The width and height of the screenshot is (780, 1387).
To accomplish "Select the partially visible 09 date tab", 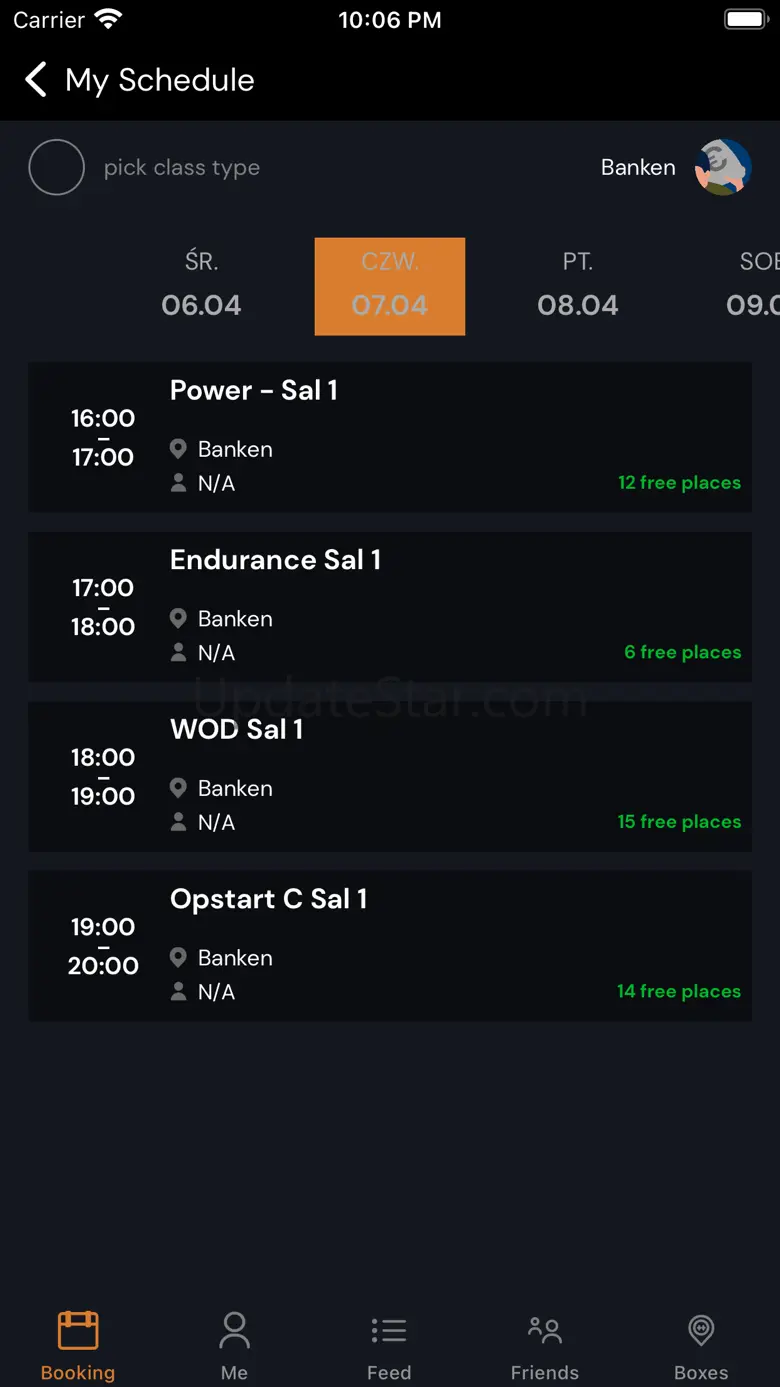I will coord(755,286).
